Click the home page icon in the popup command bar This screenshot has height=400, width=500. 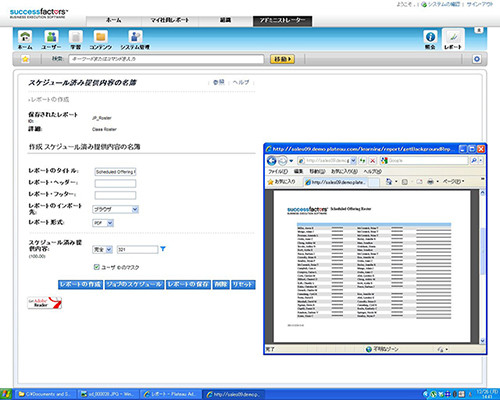tap(389, 182)
